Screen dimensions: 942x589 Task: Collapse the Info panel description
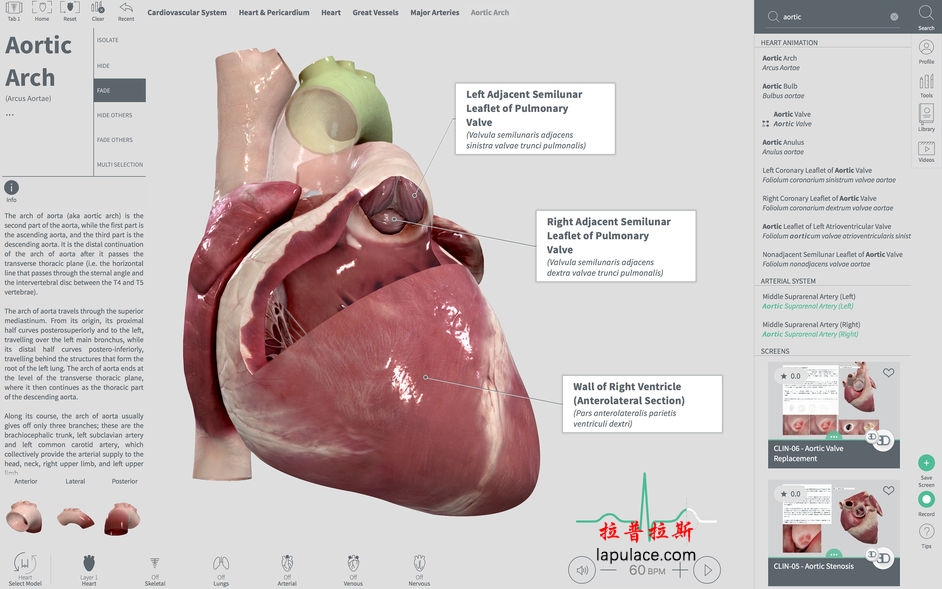[10, 186]
